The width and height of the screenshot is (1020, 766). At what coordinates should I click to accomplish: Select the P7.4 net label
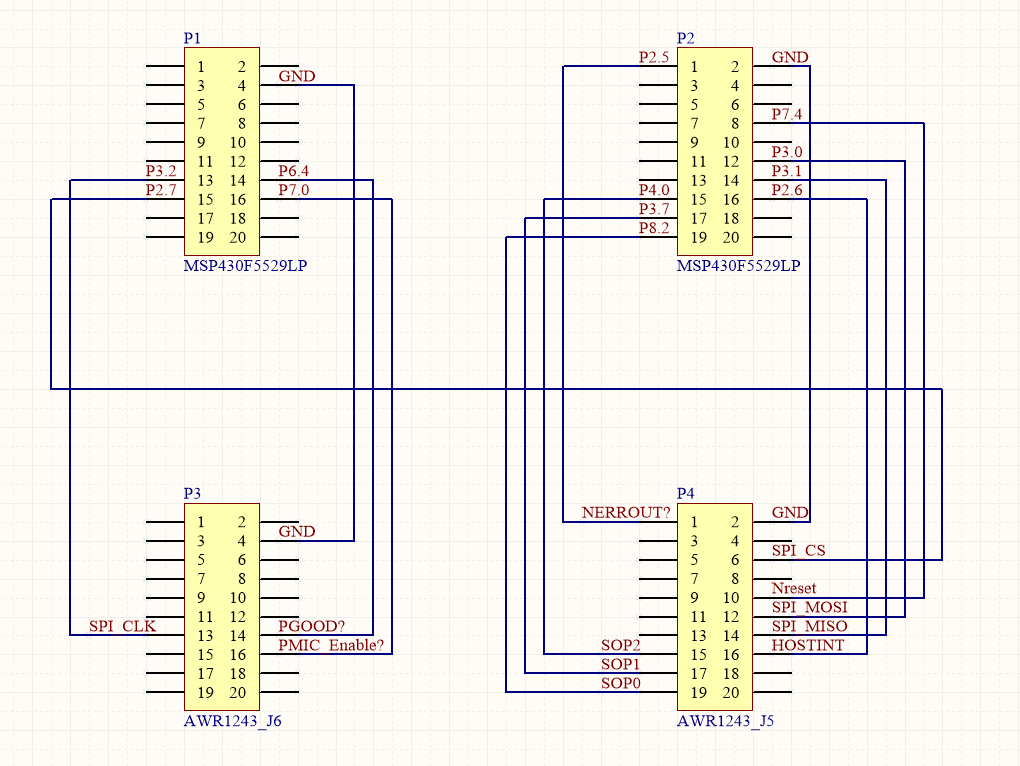click(786, 114)
